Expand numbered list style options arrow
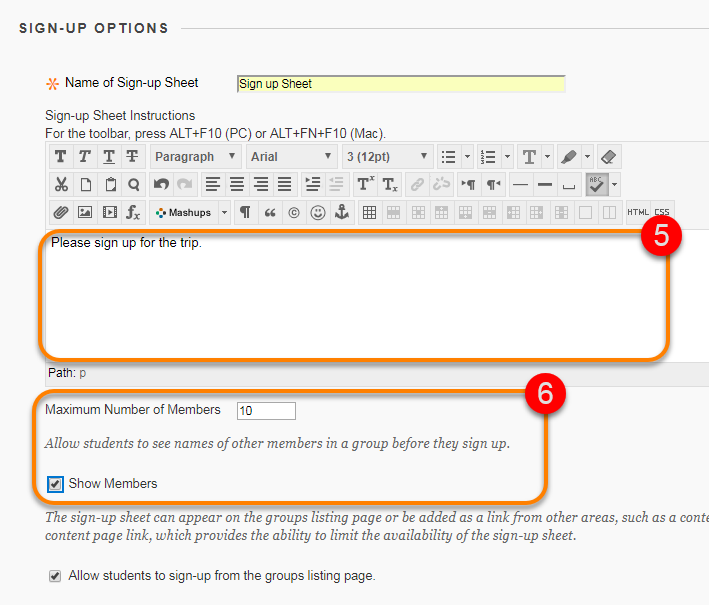Image resolution: width=709 pixels, height=605 pixels. tap(507, 157)
